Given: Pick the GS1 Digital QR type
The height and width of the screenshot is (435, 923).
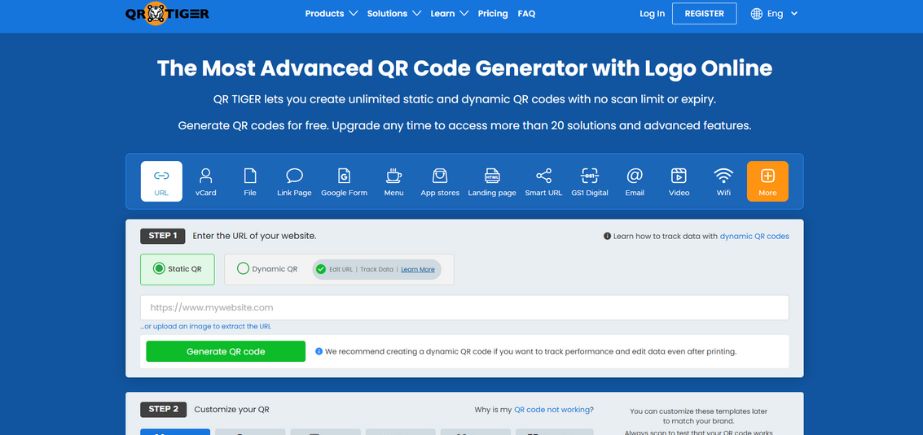Looking at the screenshot, I should (589, 181).
